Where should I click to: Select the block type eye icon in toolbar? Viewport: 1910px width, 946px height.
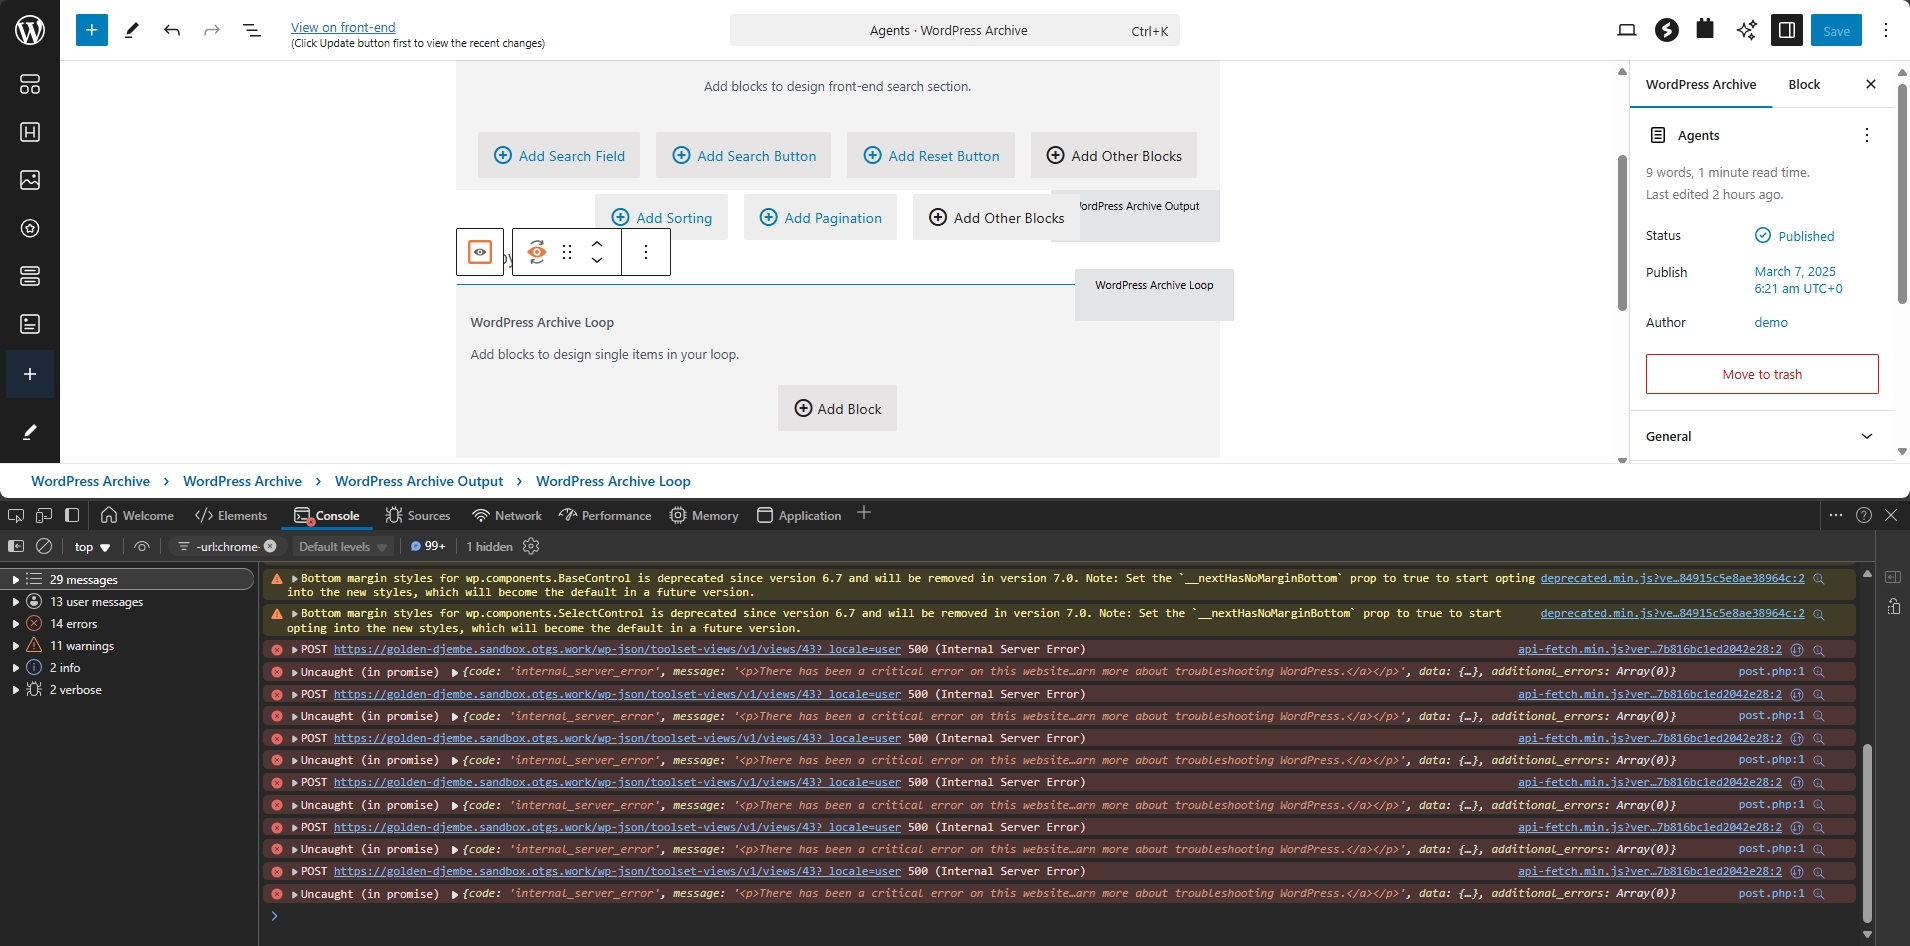[480, 252]
